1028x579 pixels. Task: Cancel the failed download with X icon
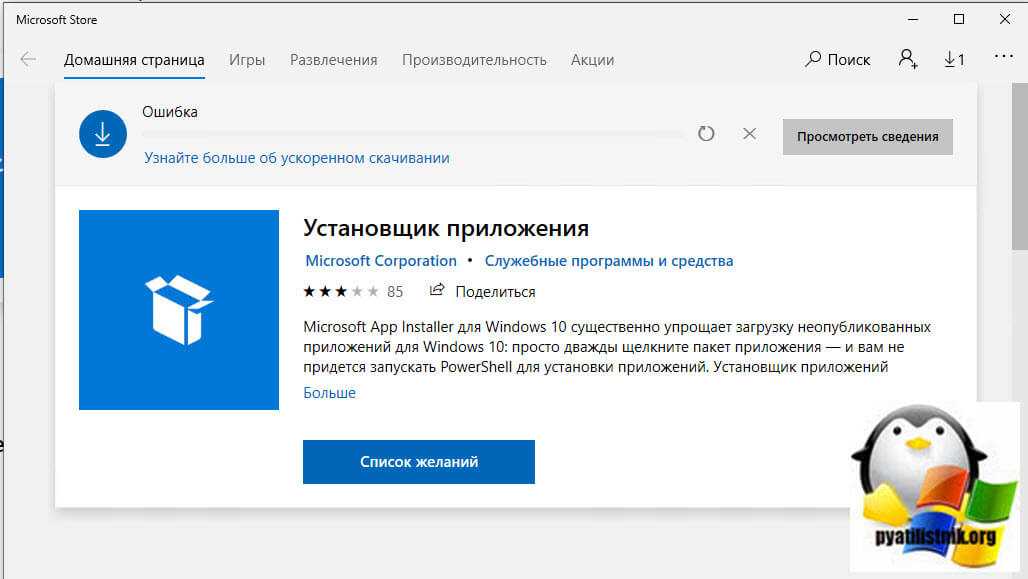click(749, 133)
